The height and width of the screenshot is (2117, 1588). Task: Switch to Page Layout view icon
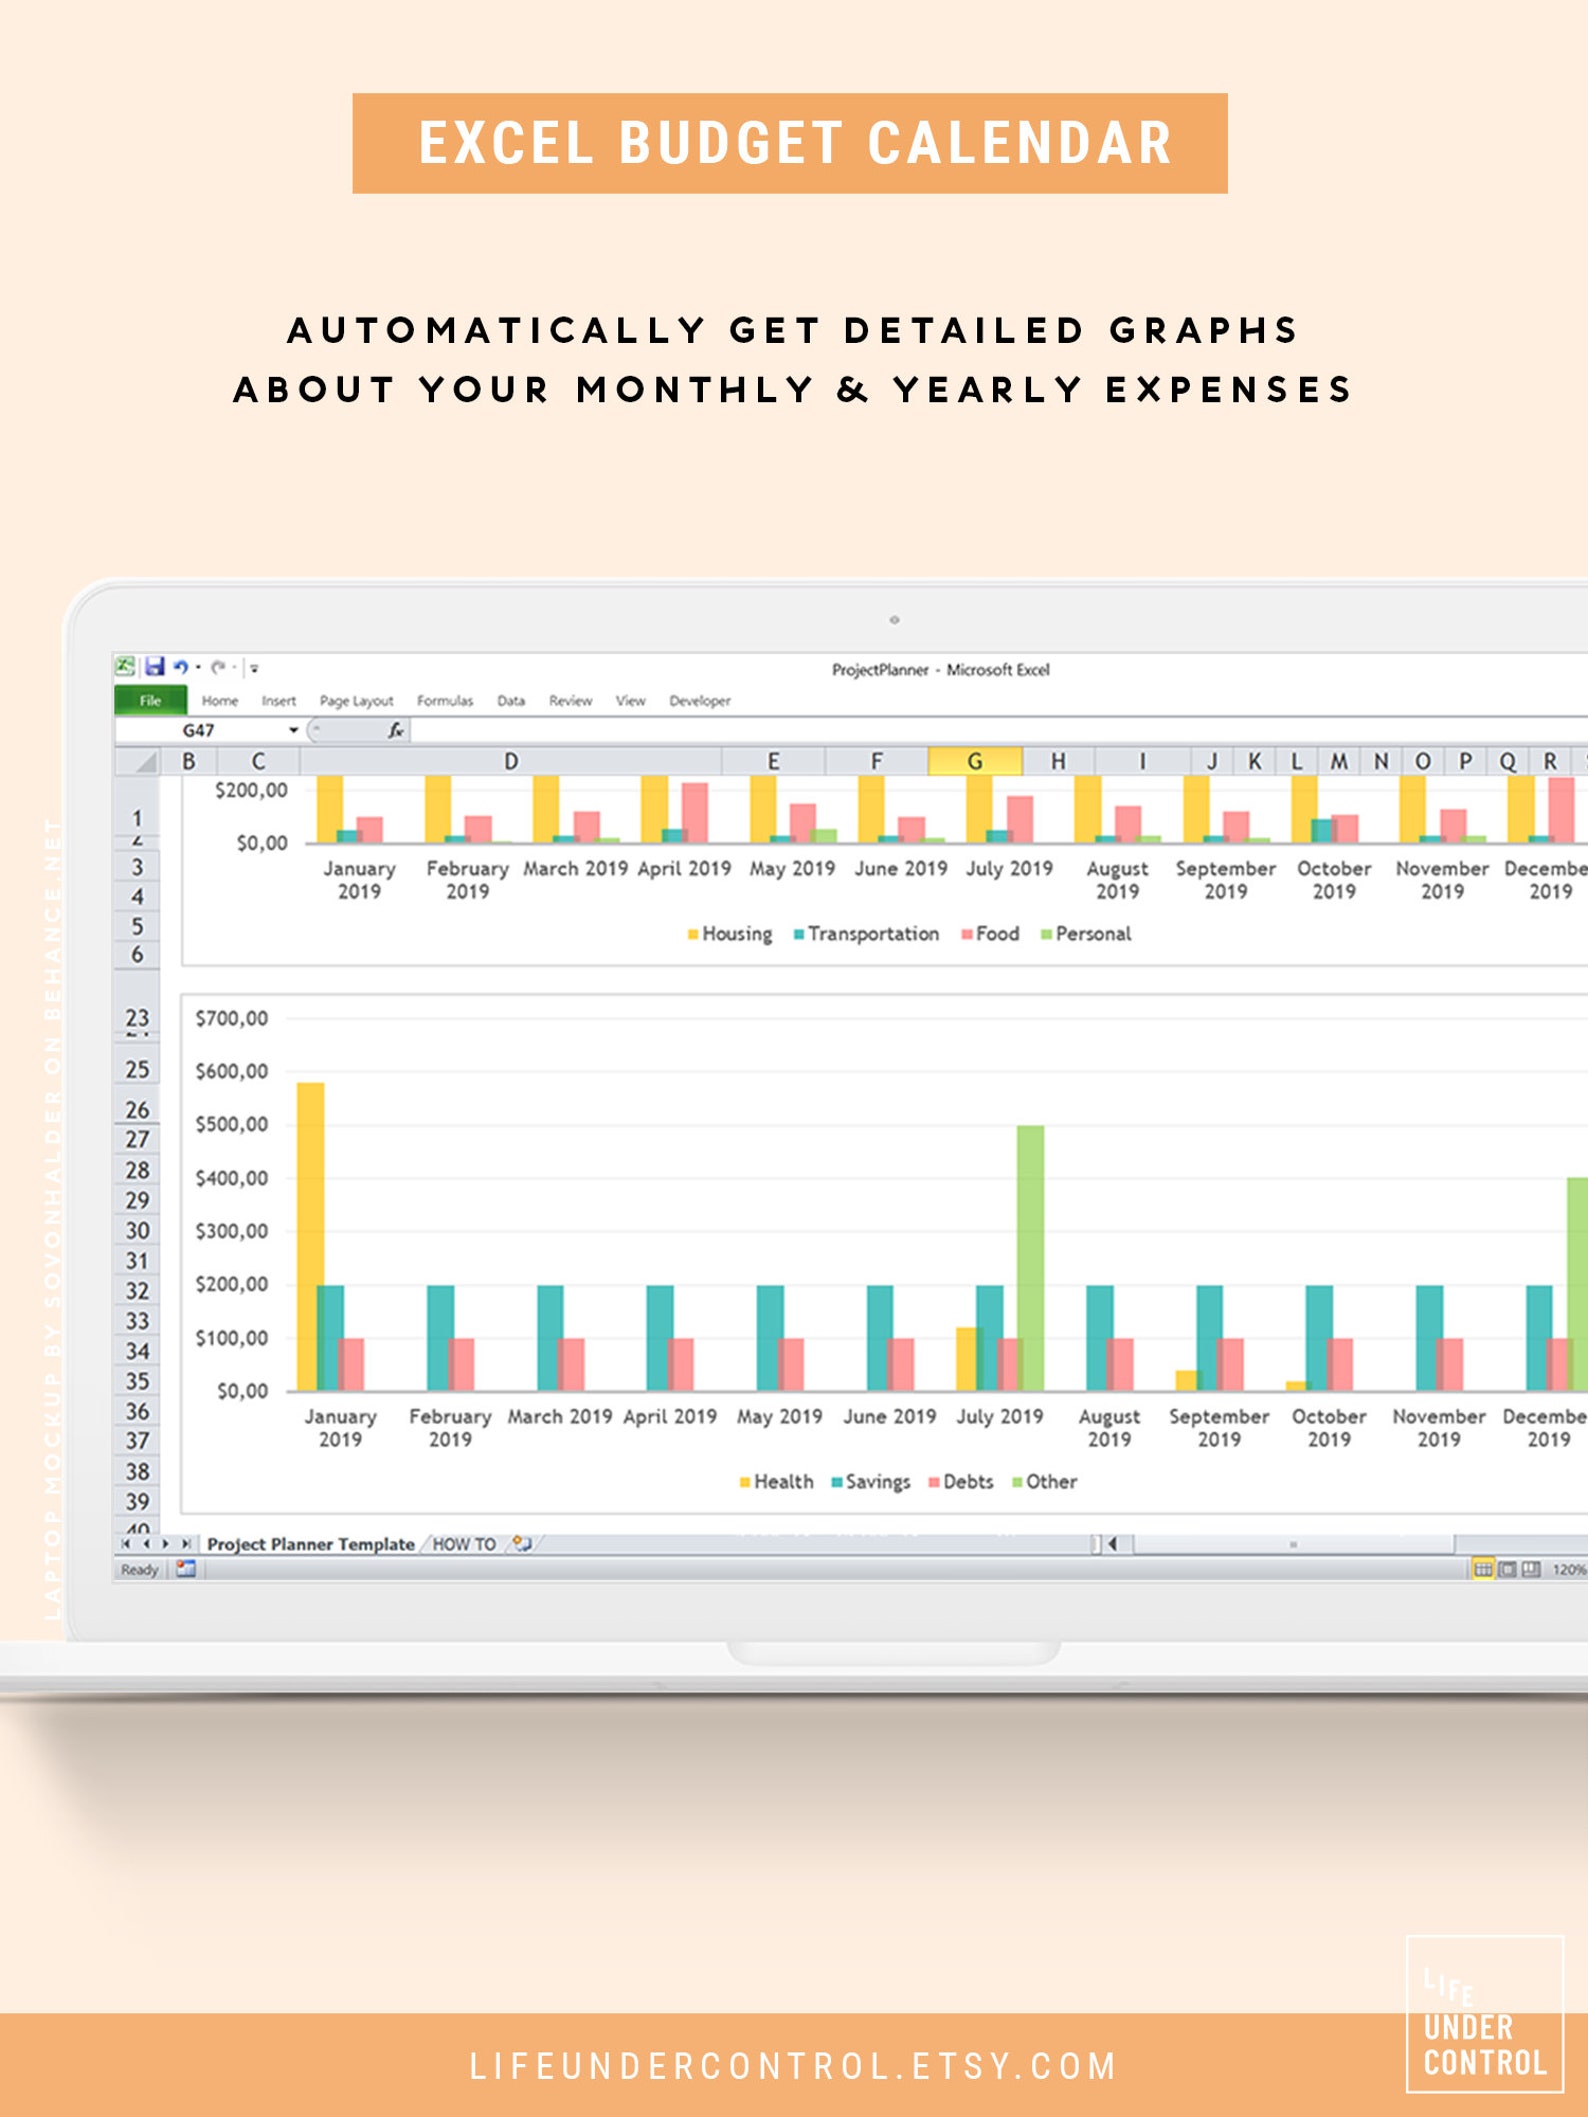1507,1570
